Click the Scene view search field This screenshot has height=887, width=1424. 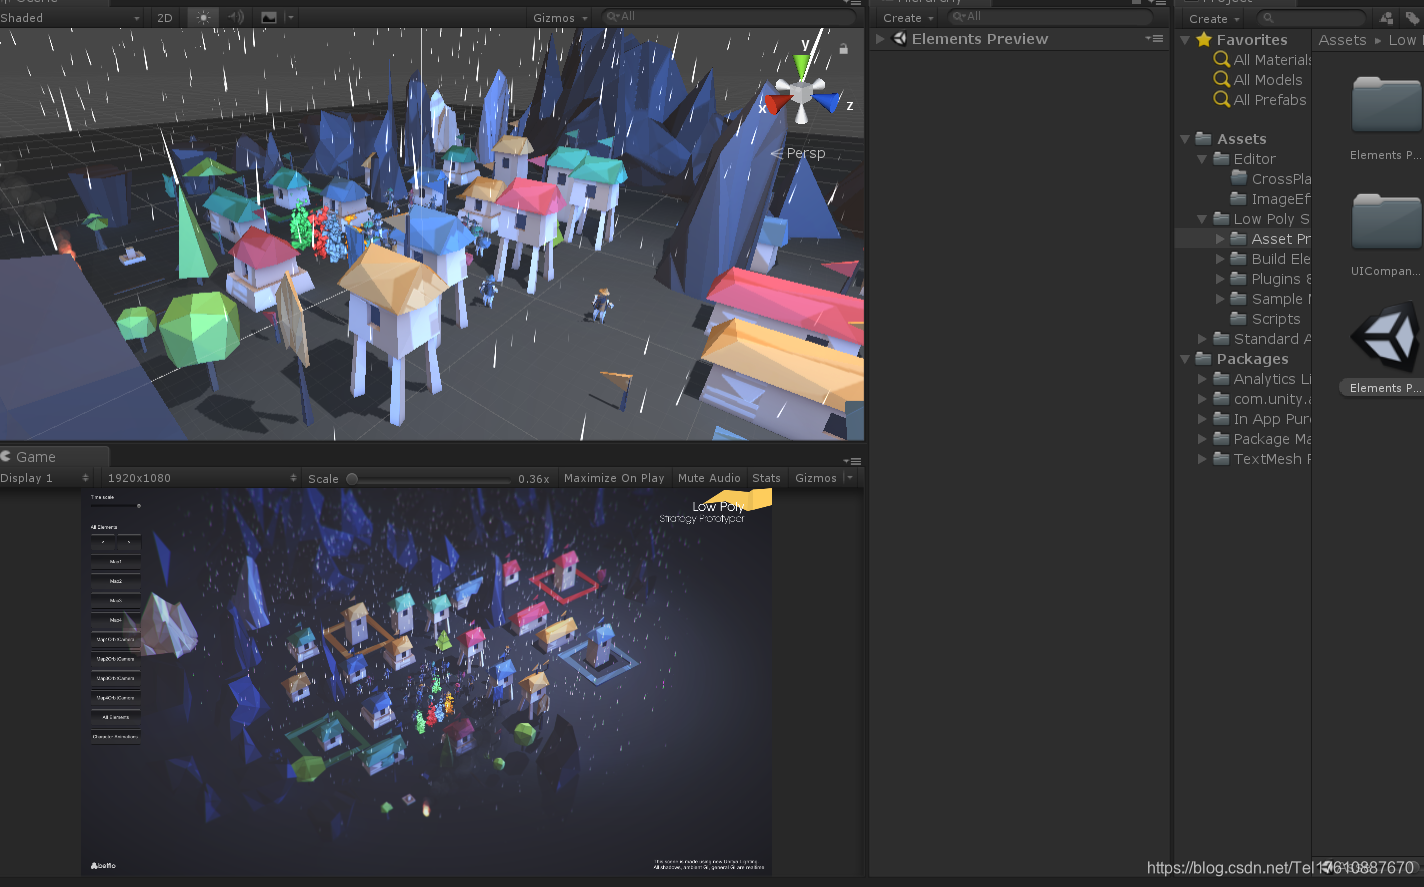(729, 17)
